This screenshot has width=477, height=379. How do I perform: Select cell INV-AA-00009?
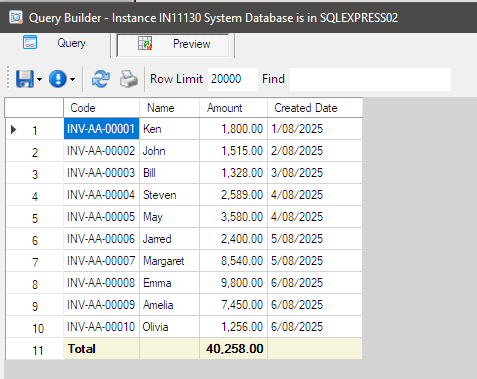[101, 305]
